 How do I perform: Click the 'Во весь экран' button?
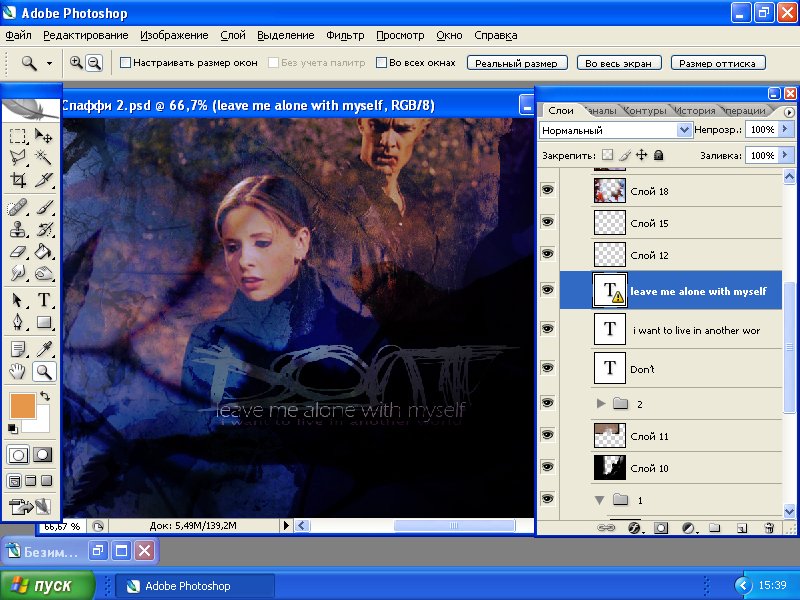(619, 63)
